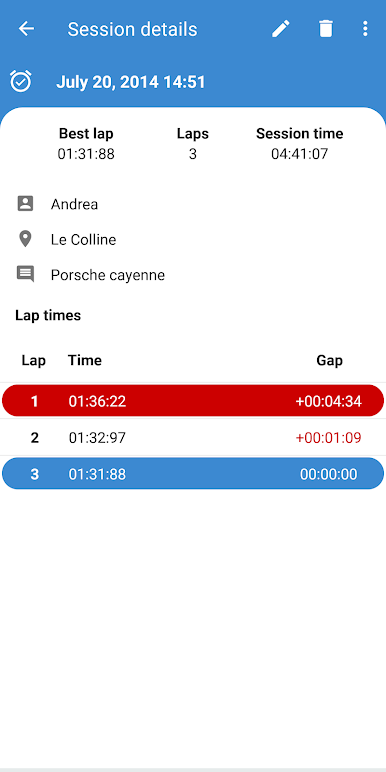
Task: Tap the Best lap 01:31:88 summary
Action: [x=86, y=144]
